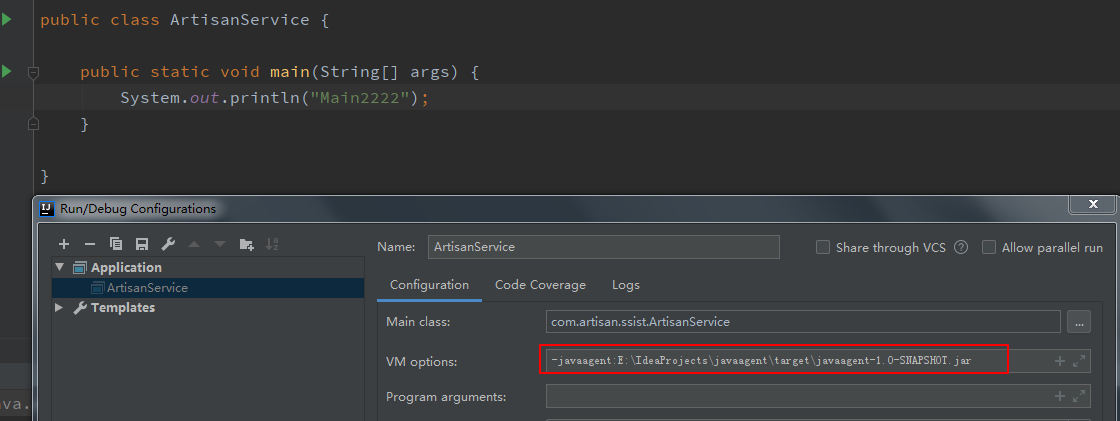The width and height of the screenshot is (1120, 421).
Task: Click the ArtisanService class name in code
Action: coord(240,20)
